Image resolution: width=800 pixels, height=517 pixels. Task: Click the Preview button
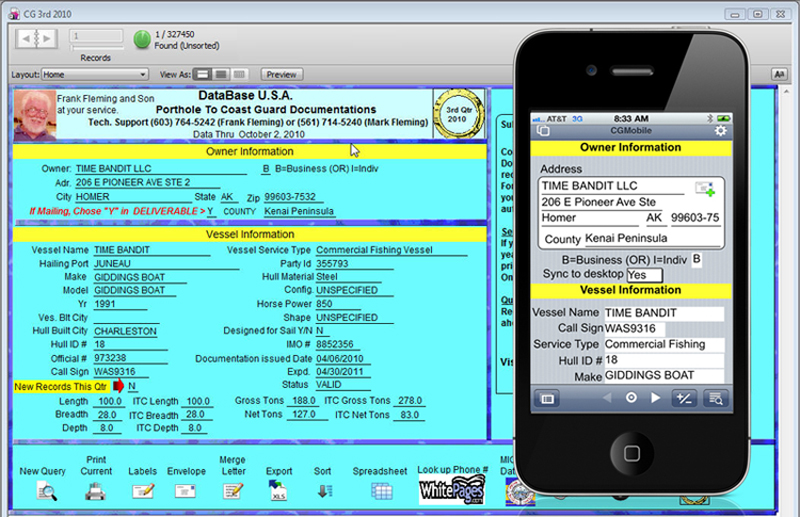(282, 75)
